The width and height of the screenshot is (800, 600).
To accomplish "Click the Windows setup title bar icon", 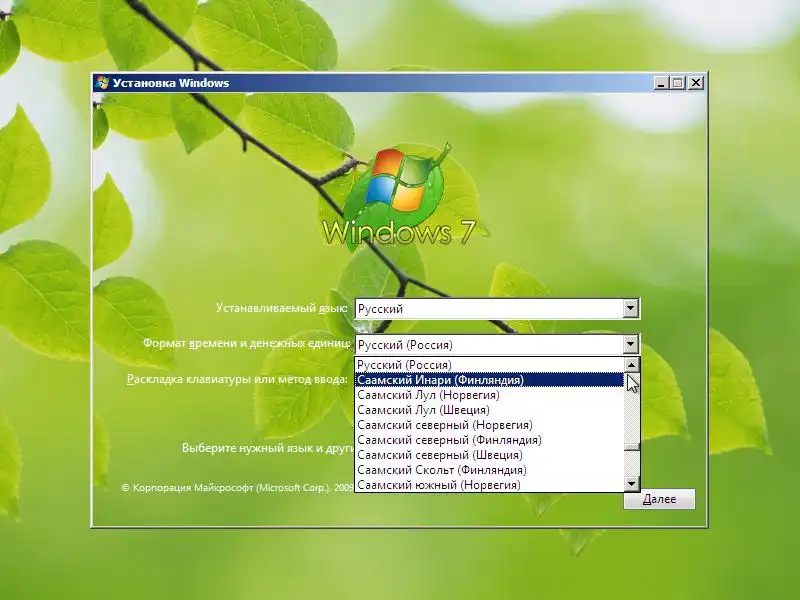I will pos(103,83).
